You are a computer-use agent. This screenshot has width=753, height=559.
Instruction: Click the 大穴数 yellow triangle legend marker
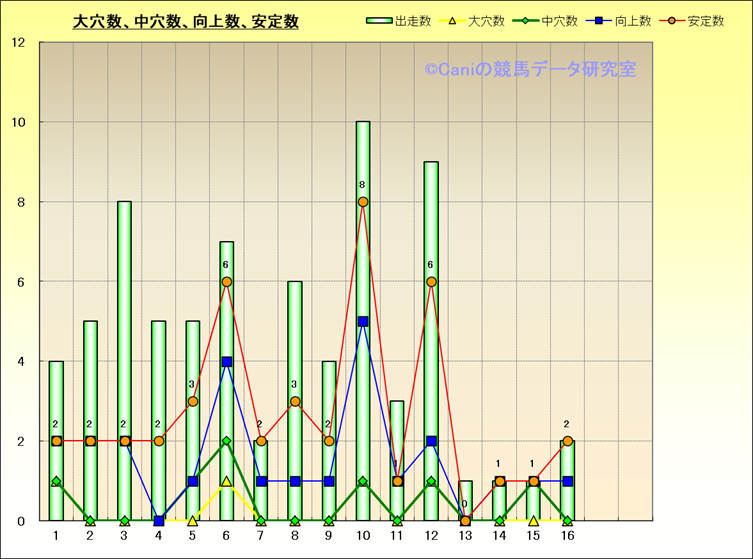pyautogui.click(x=451, y=21)
